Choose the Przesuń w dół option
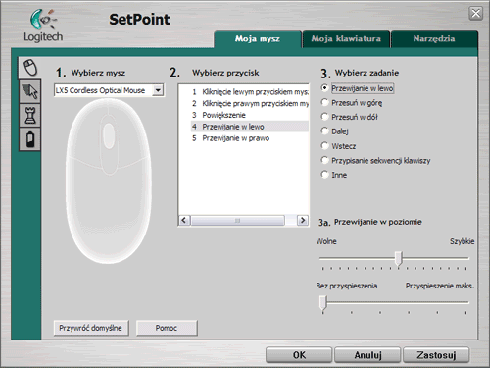Screen dimensions: 490x368 (324, 117)
